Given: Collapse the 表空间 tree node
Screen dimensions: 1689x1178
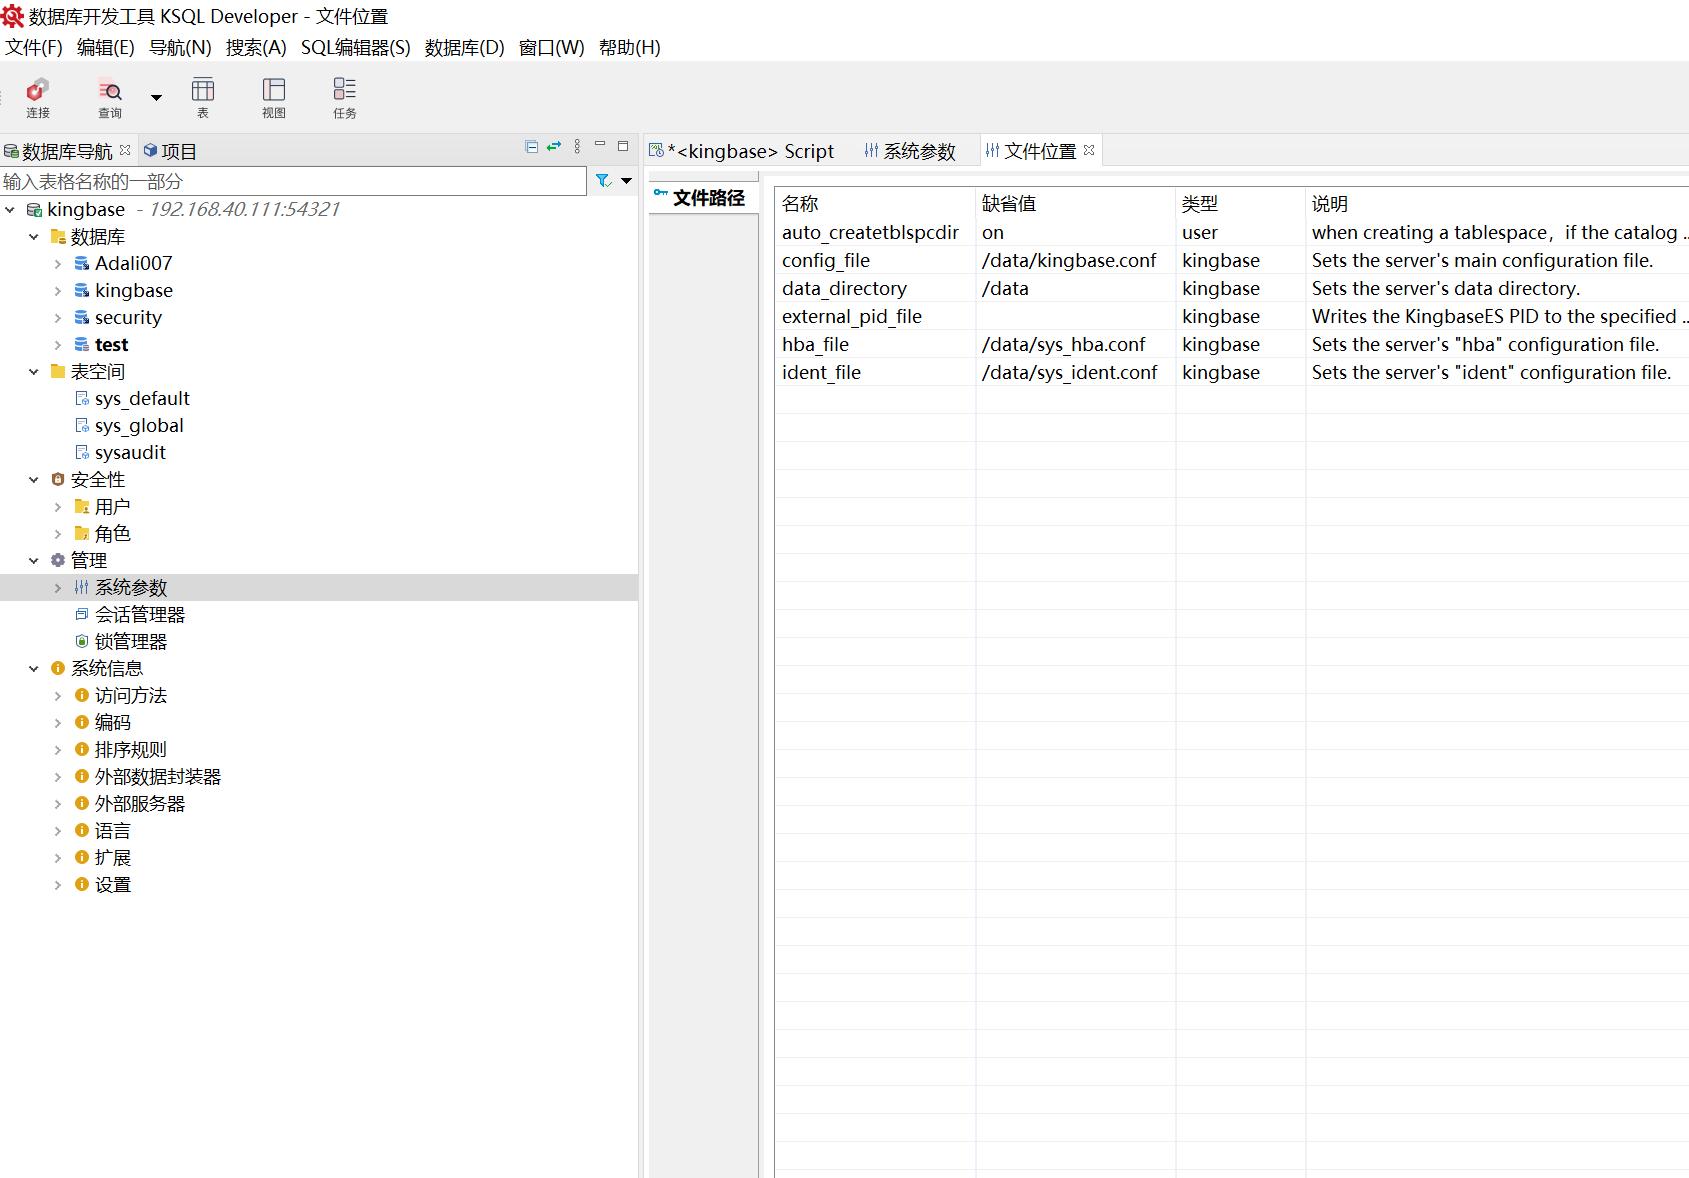Looking at the screenshot, I should [x=34, y=372].
